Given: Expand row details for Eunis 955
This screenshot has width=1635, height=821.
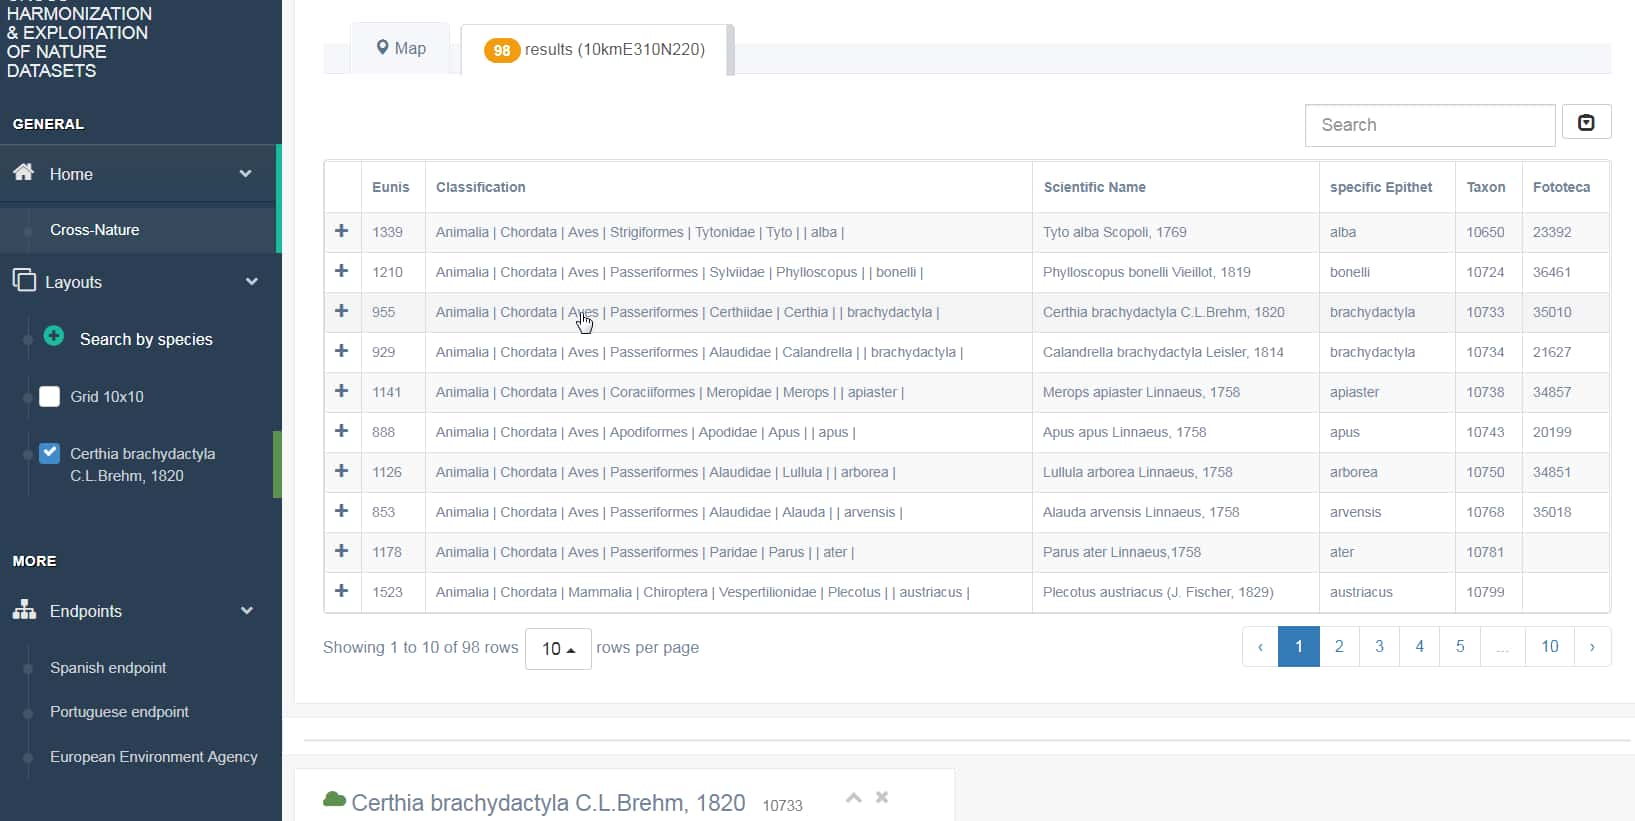Looking at the screenshot, I should [x=342, y=311].
